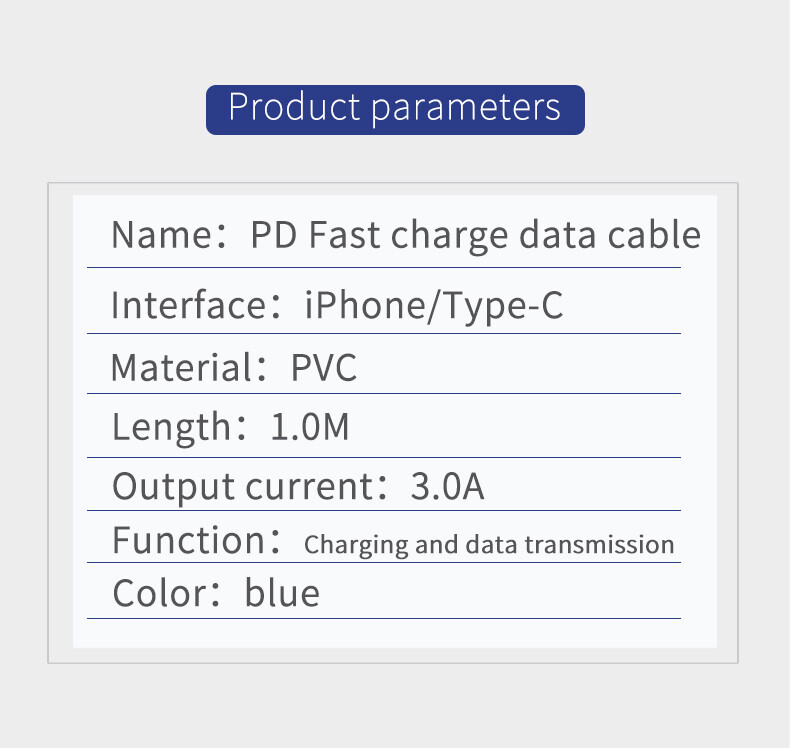Click the divider line under the Name row
This screenshot has height=748, width=790.
tap(384, 268)
